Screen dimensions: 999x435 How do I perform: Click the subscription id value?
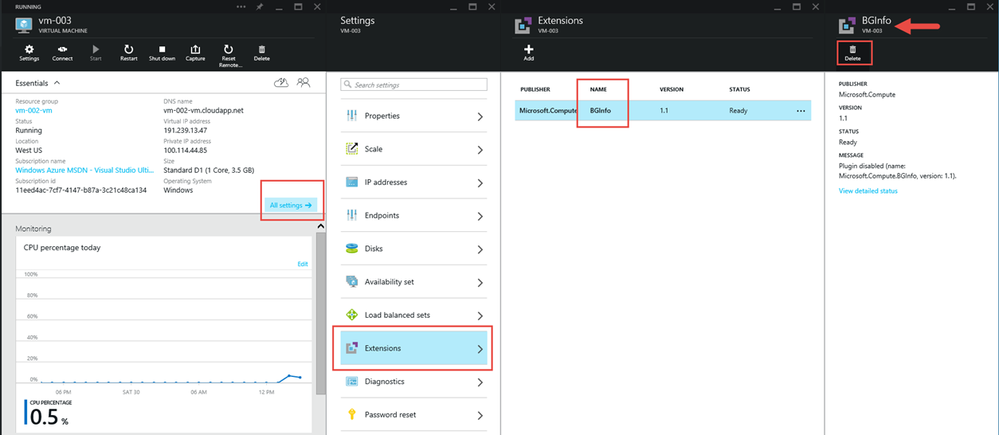click(x=81, y=190)
